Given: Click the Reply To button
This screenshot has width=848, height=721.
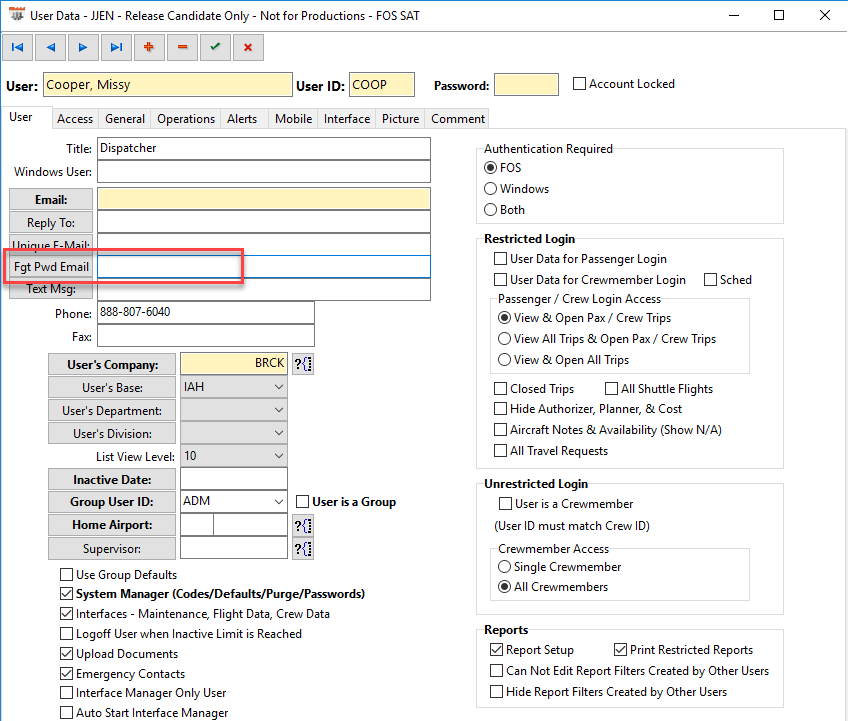Looking at the screenshot, I should click(51, 222).
